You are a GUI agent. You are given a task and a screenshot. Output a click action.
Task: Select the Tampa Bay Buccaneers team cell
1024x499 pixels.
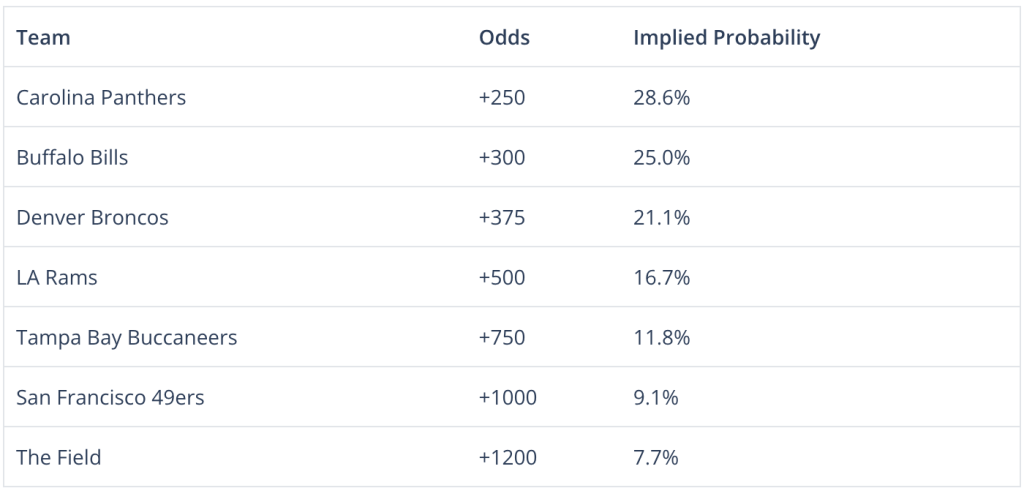(127, 338)
